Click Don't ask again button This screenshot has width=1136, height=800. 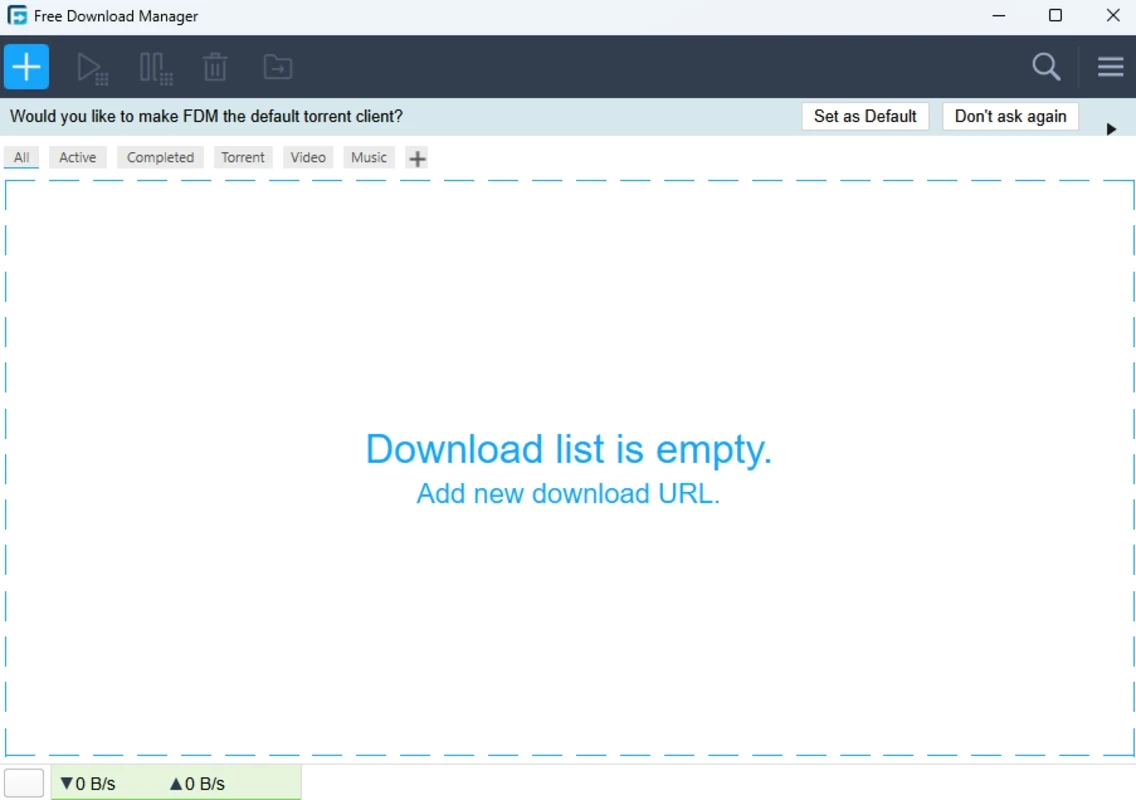point(1010,116)
